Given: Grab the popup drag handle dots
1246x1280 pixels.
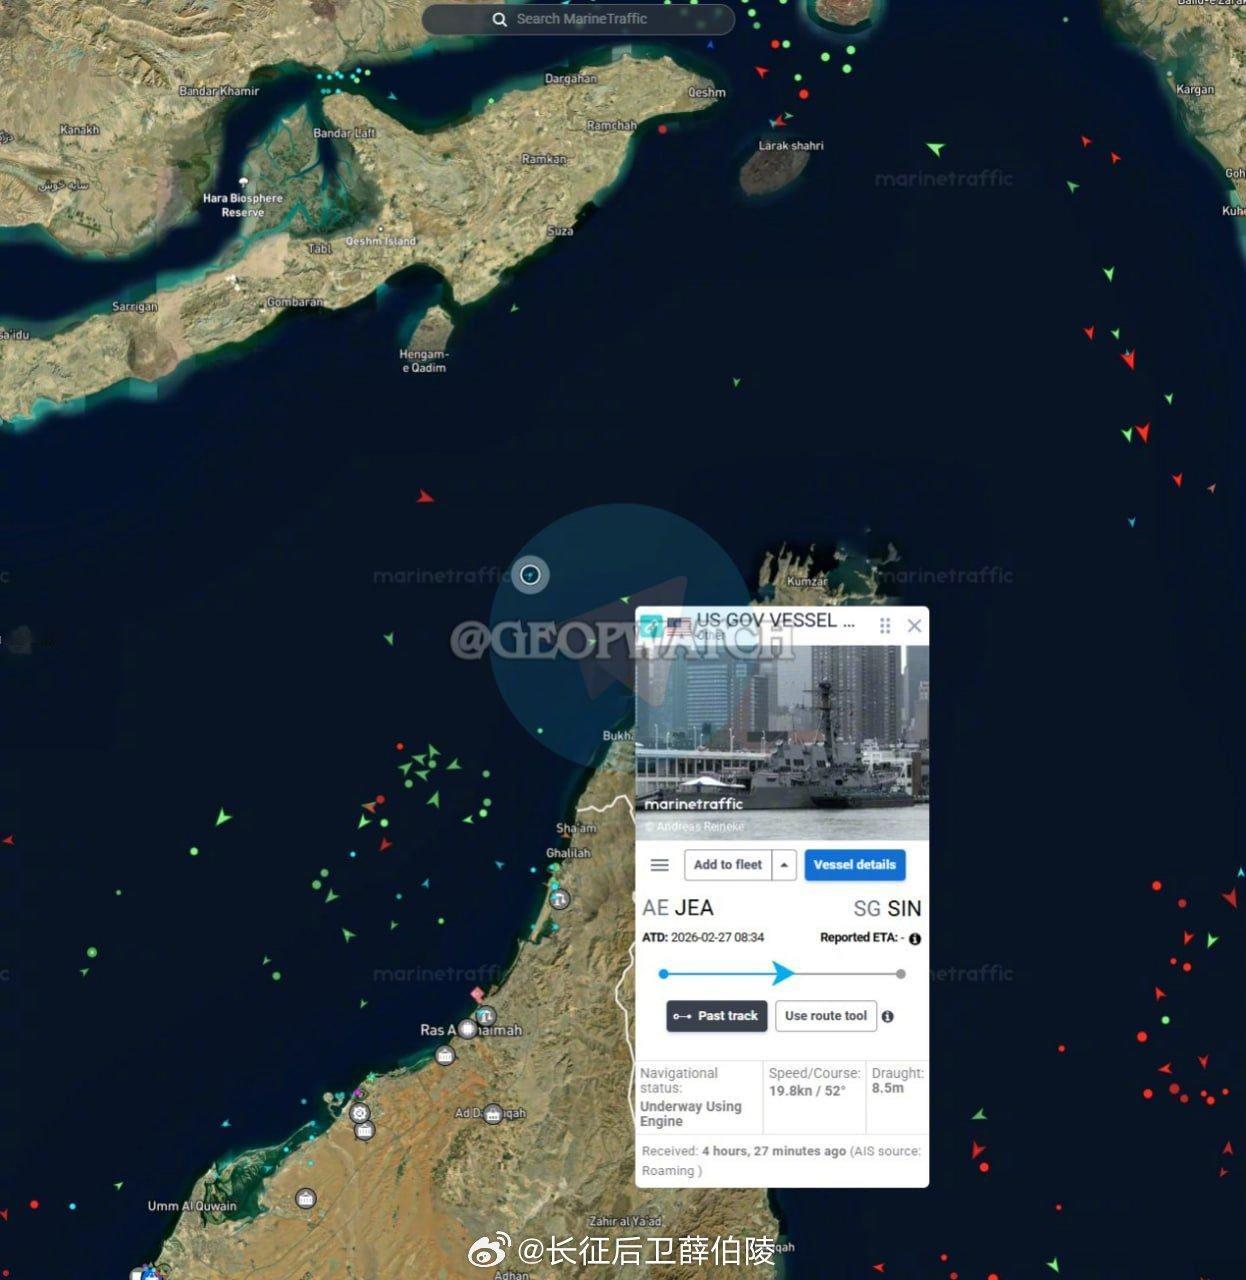Looking at the screenshot, I should [885, 625].
